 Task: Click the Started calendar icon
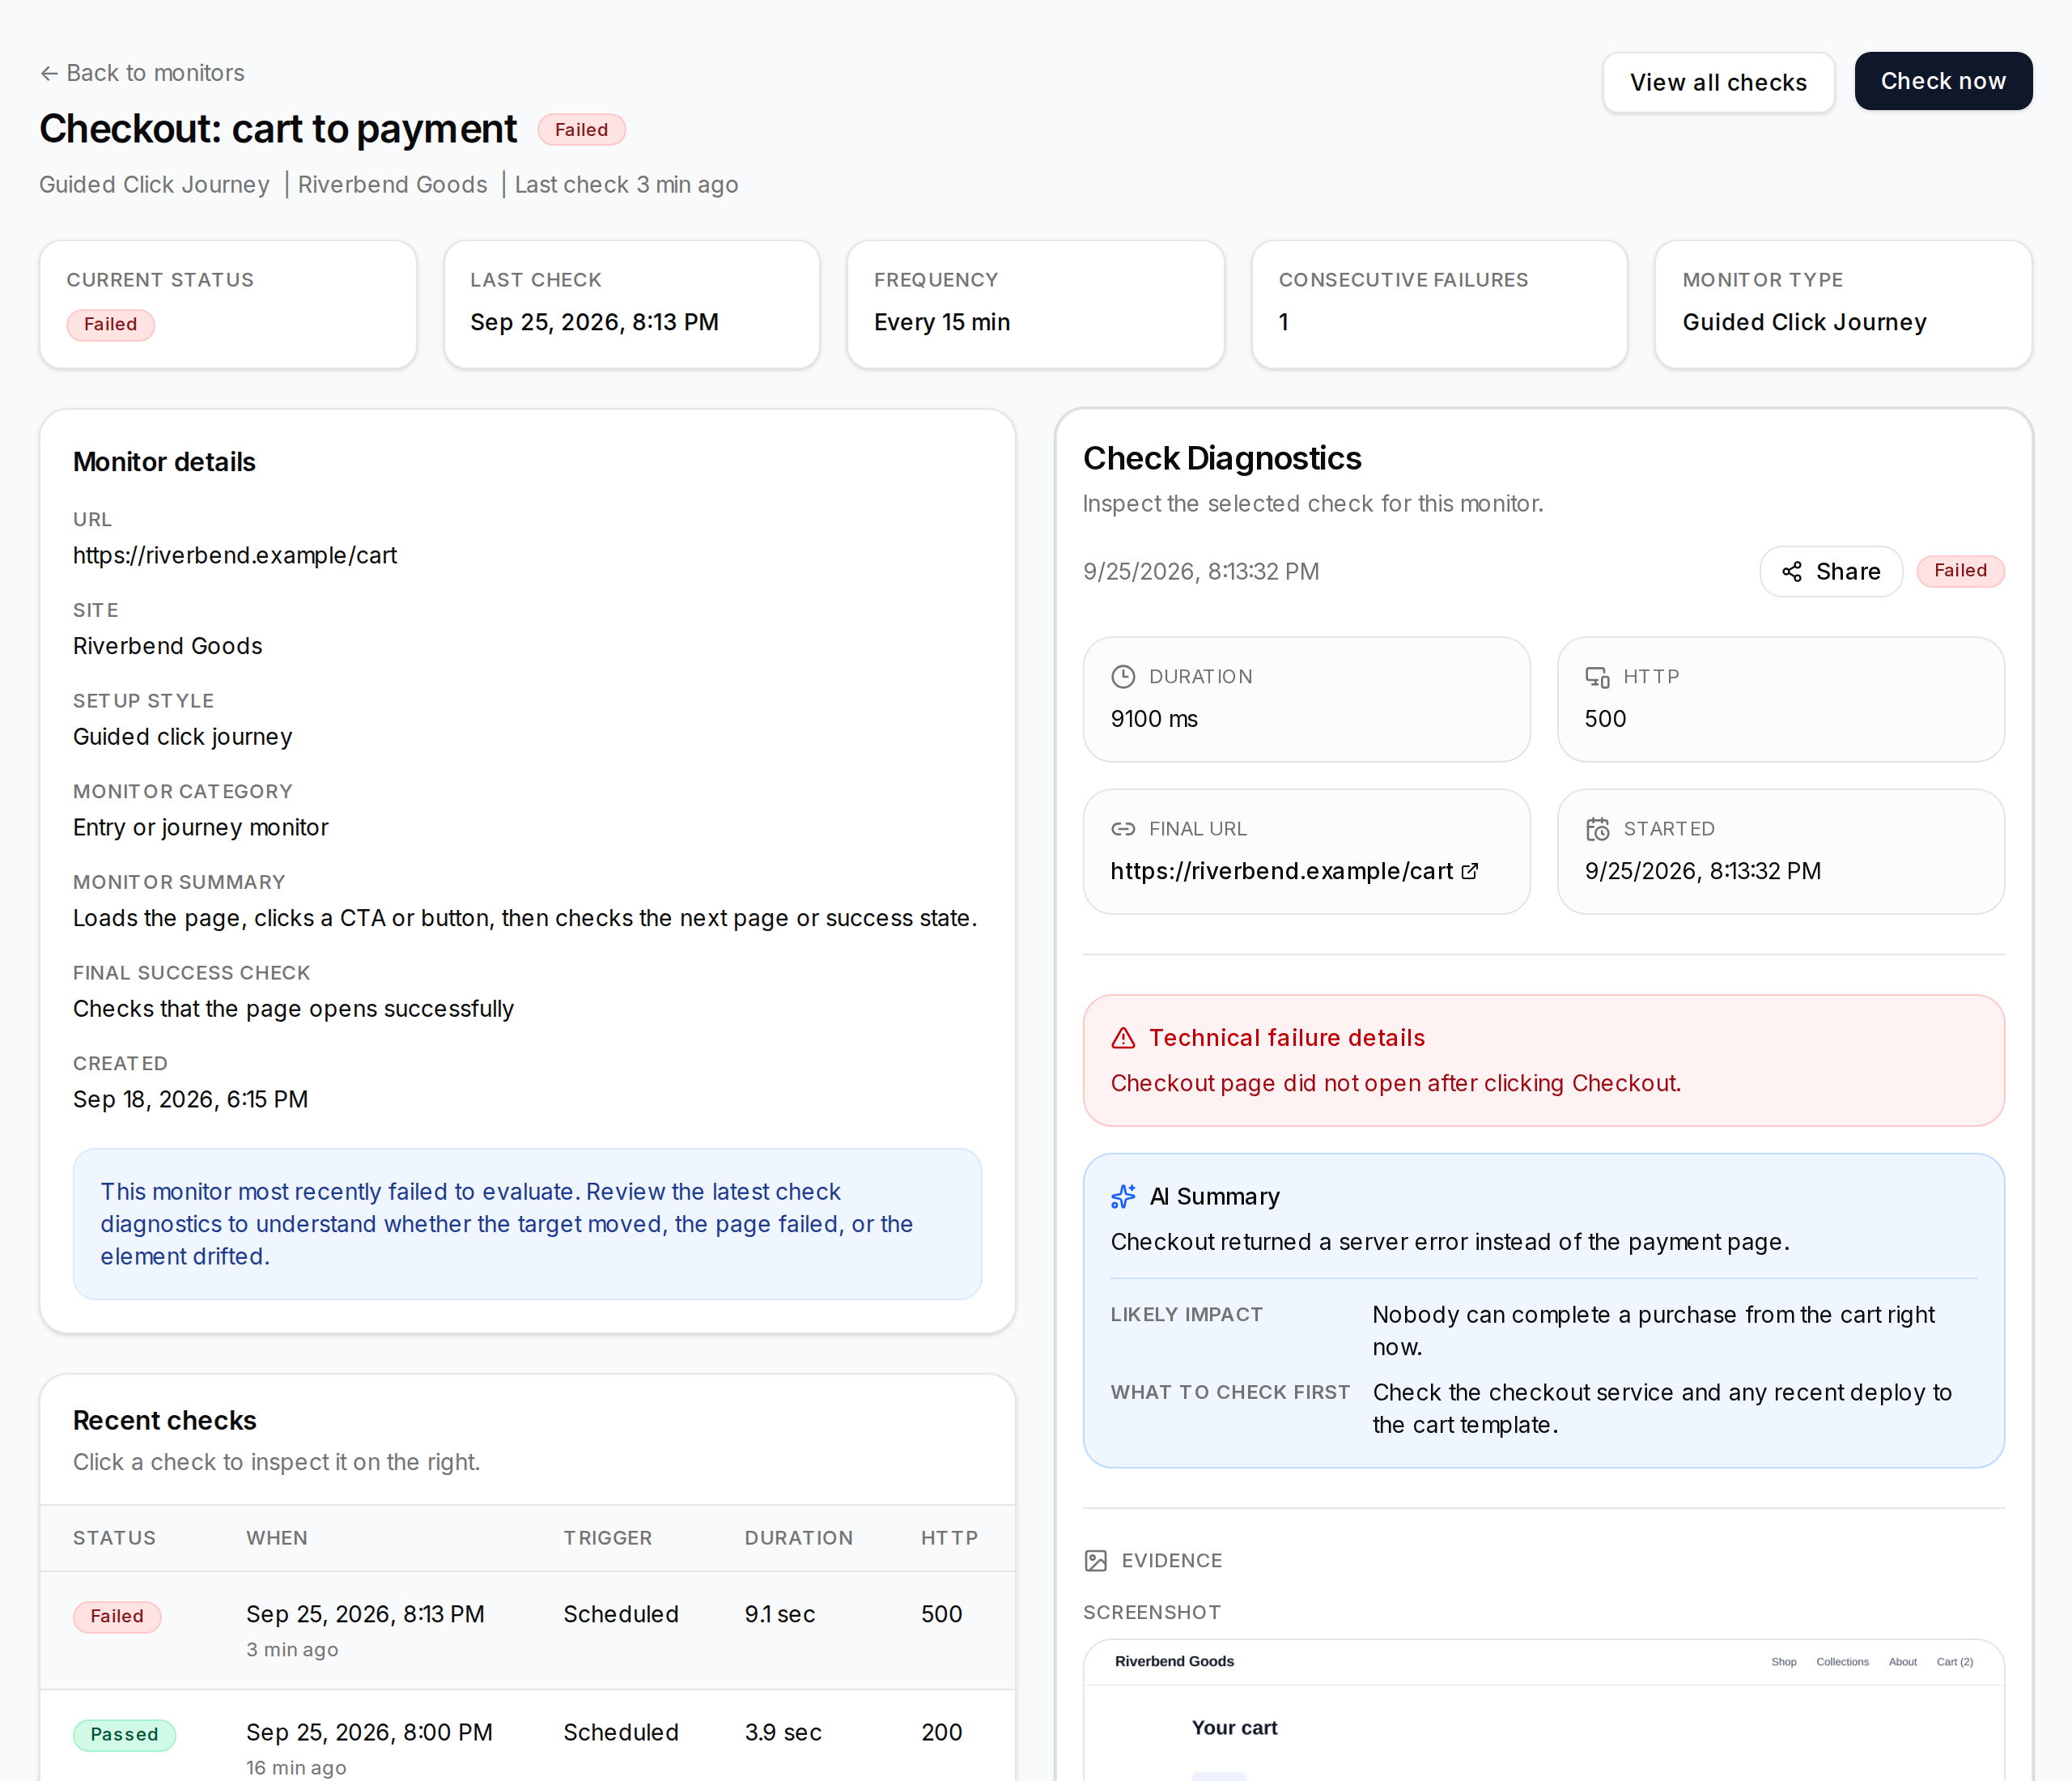[x=1597, y=829]
